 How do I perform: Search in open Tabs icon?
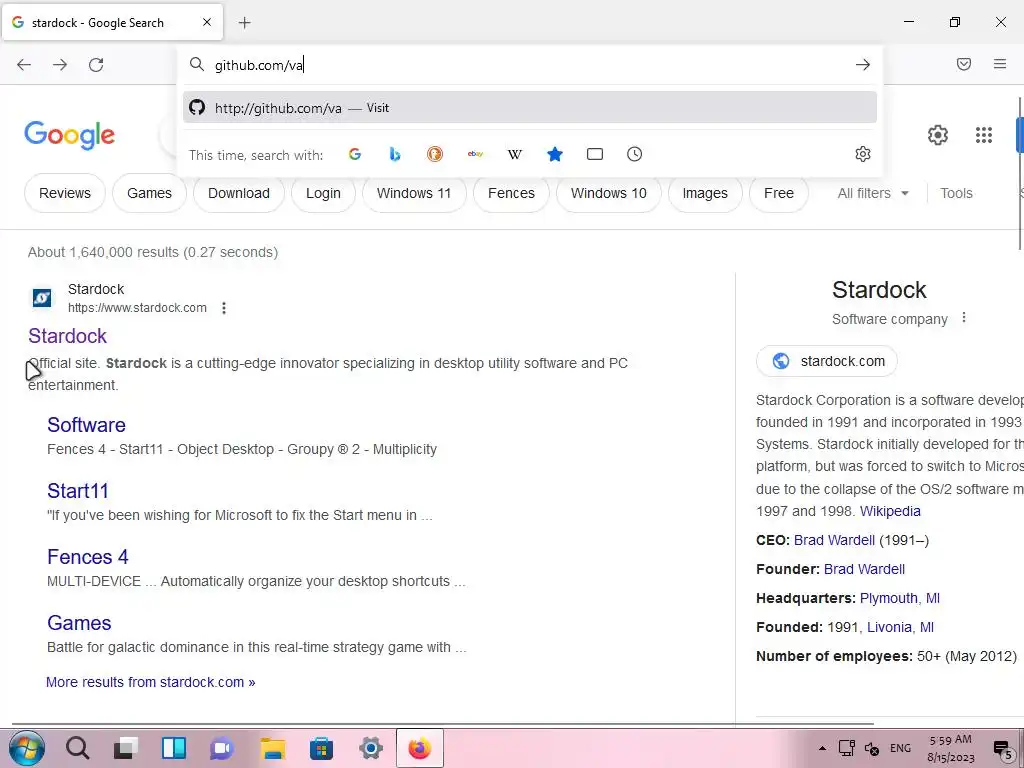tap(595, 154)
